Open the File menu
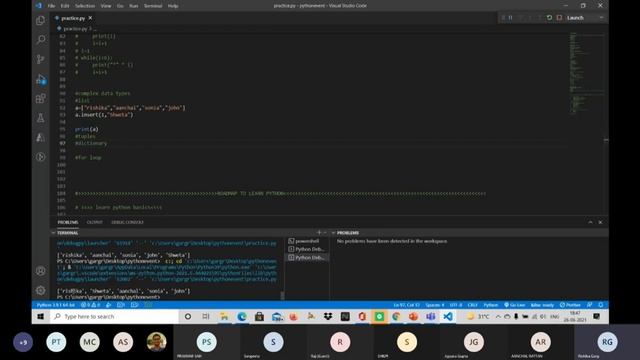This screenshot has height=360, width=640. coord(51,6)
